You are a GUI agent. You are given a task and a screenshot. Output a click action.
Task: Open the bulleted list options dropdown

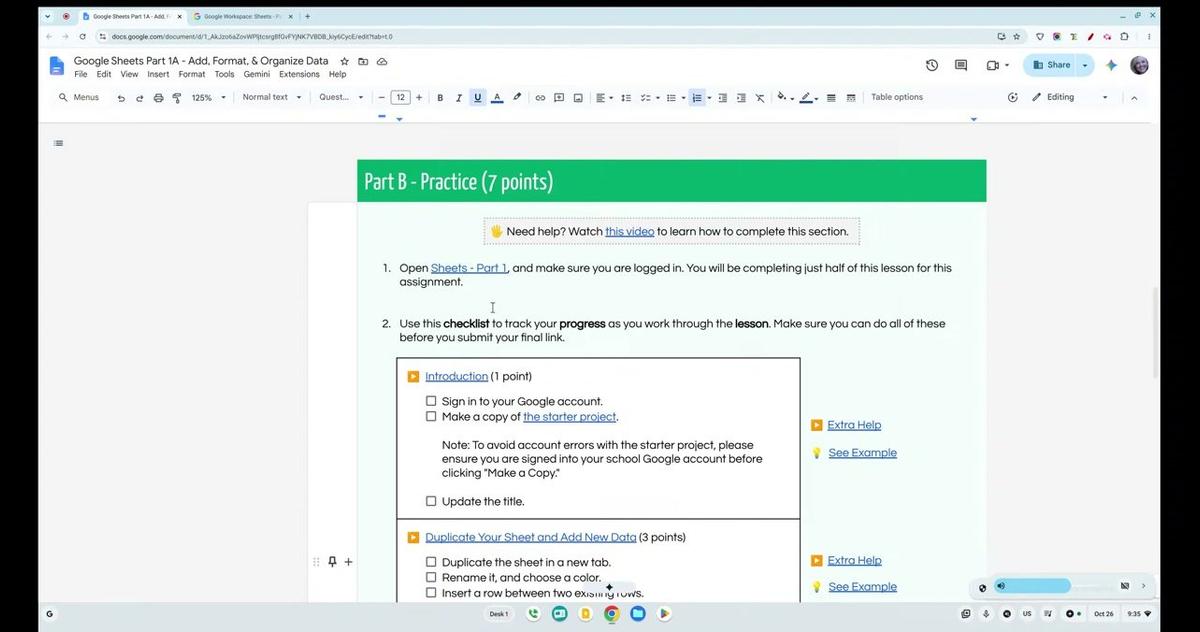coord(683,98)
